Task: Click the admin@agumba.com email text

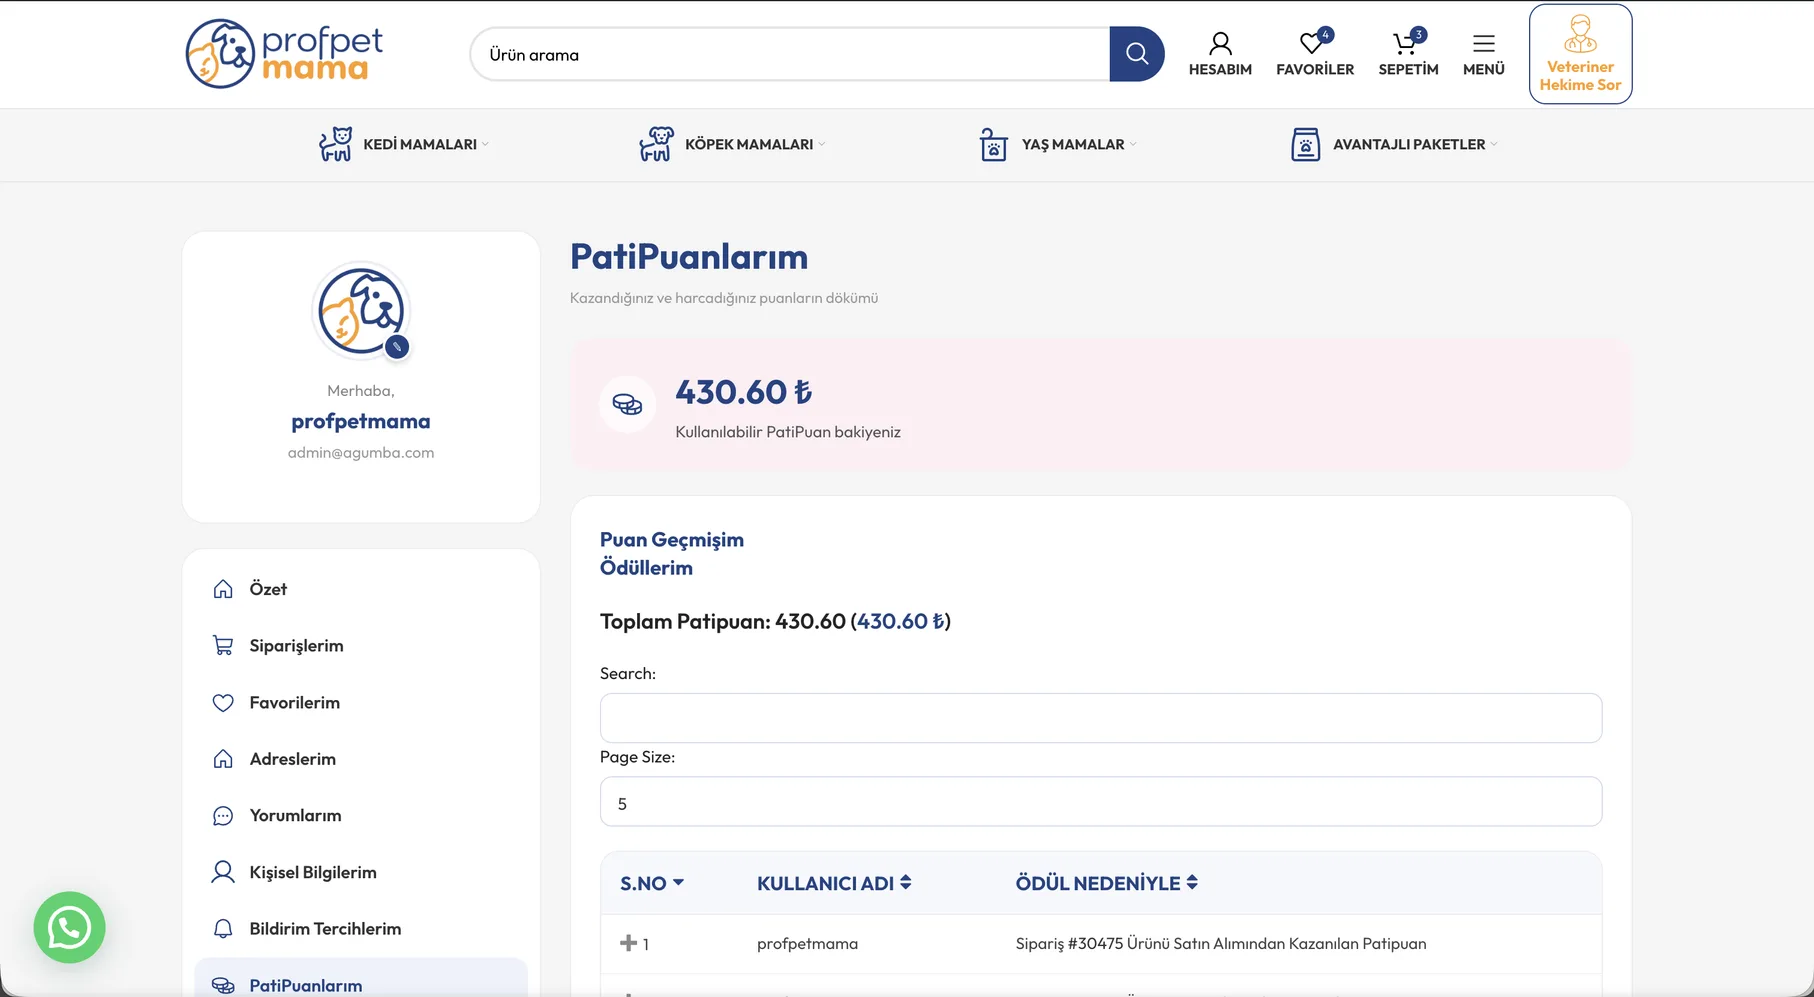Action: click(x=361, y=453)
